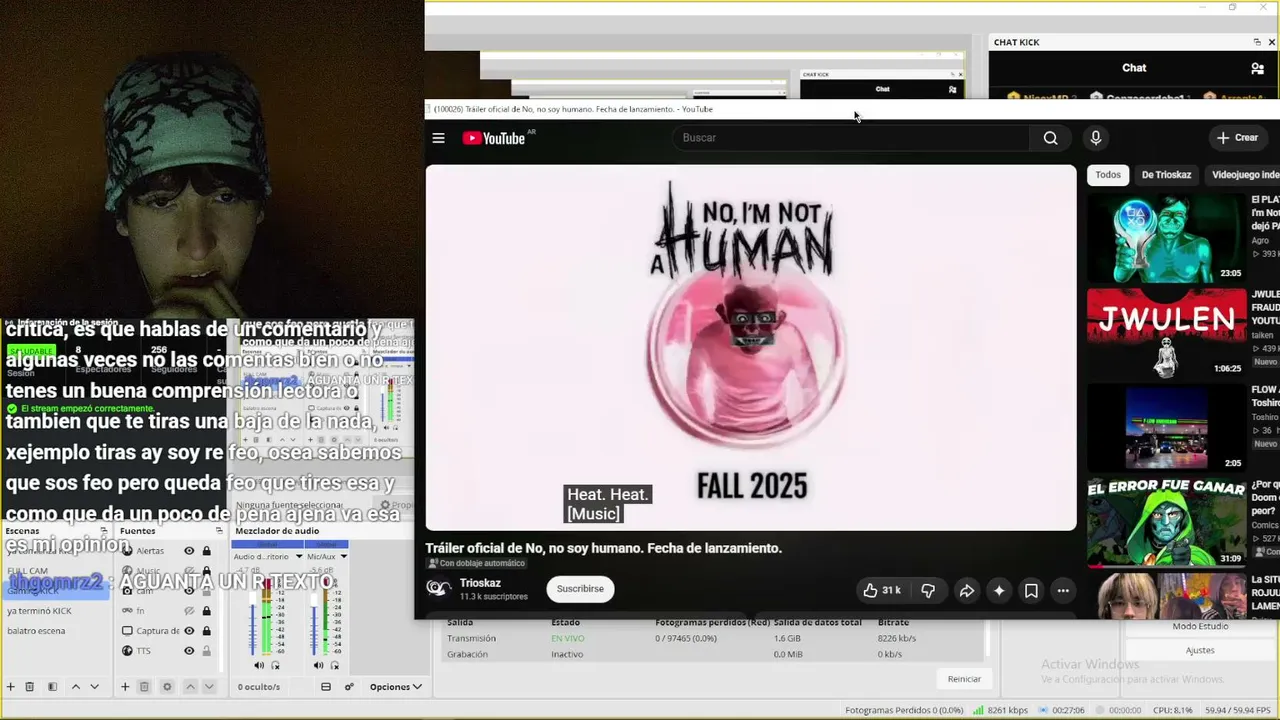Pop out the Chat Kick dock

[1257, 42]
